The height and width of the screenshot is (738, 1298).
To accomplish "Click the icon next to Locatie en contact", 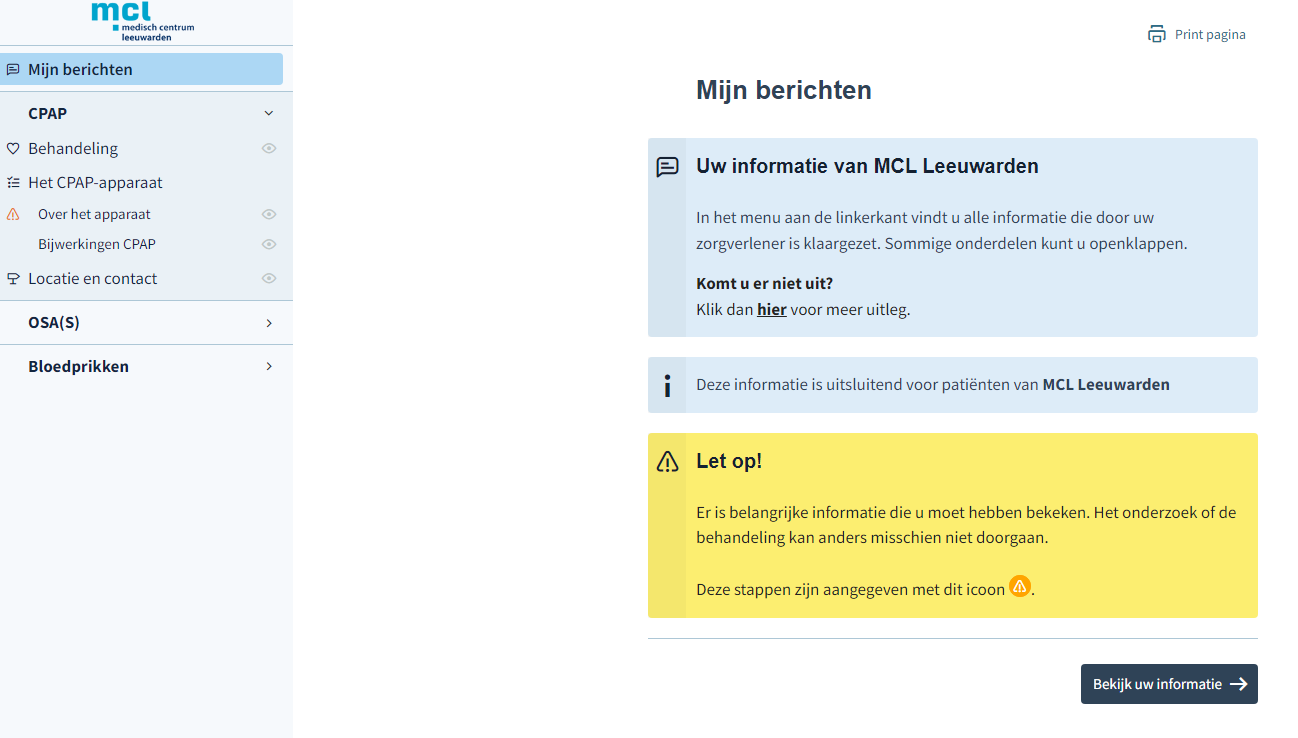I will [13, 279].
